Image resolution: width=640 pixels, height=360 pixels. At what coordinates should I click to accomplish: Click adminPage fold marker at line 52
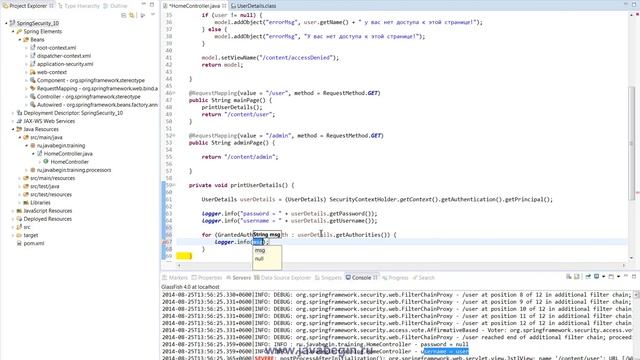(x=174, y=136)
